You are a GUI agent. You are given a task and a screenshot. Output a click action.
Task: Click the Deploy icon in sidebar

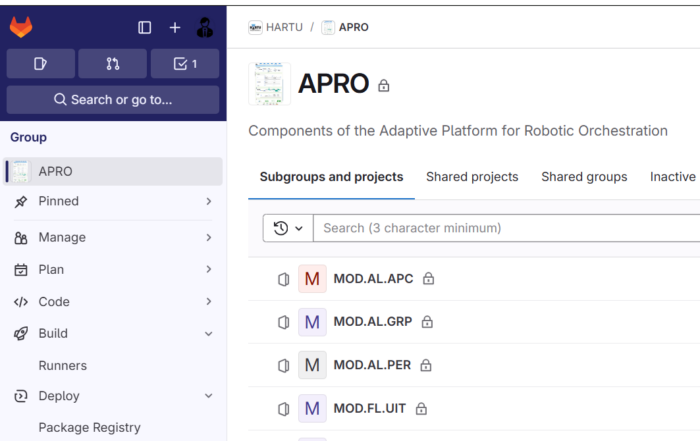(21, 396)
